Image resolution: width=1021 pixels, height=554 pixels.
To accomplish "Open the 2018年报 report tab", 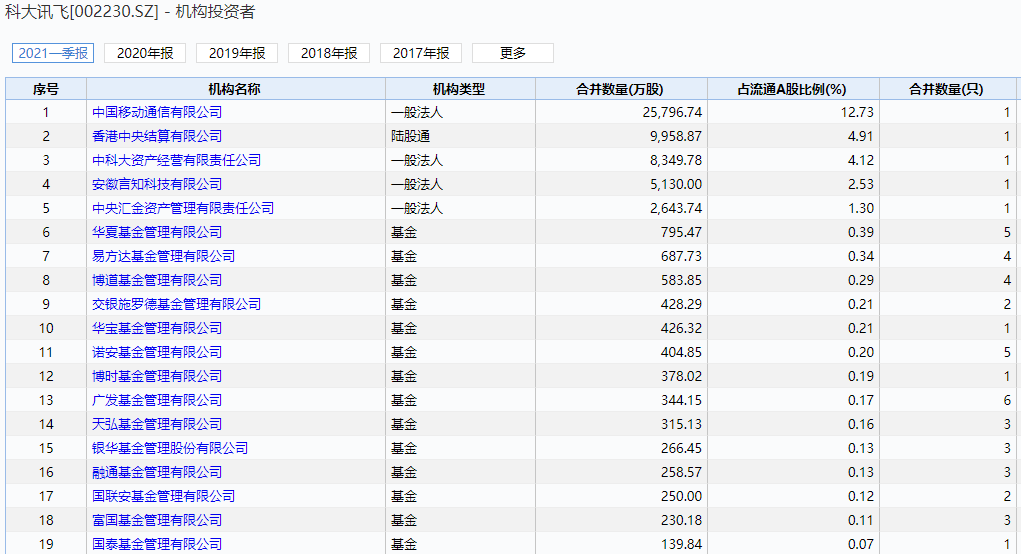I will [x=329, y=53].
